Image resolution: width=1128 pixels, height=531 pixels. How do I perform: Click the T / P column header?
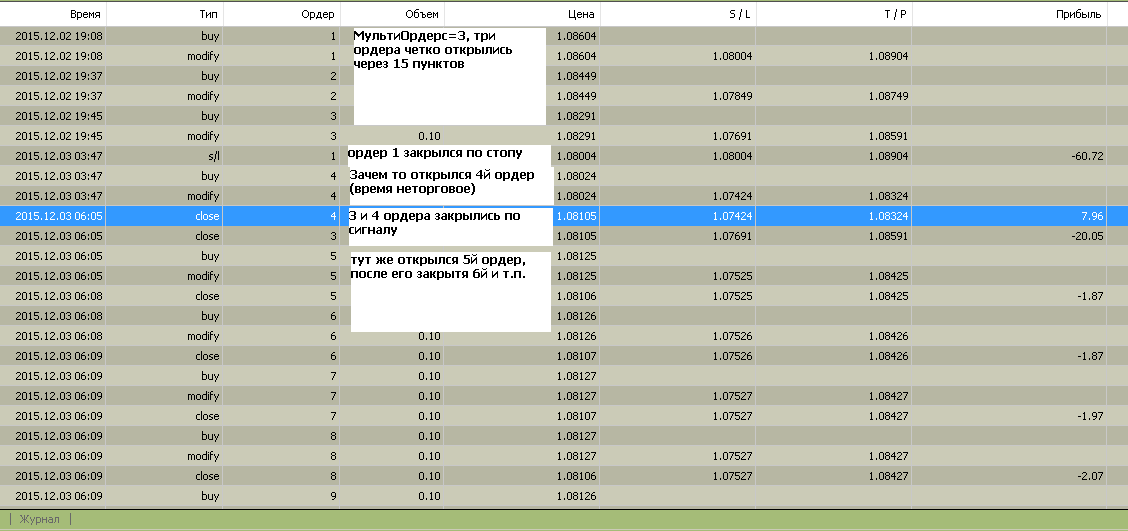(896, 14)
